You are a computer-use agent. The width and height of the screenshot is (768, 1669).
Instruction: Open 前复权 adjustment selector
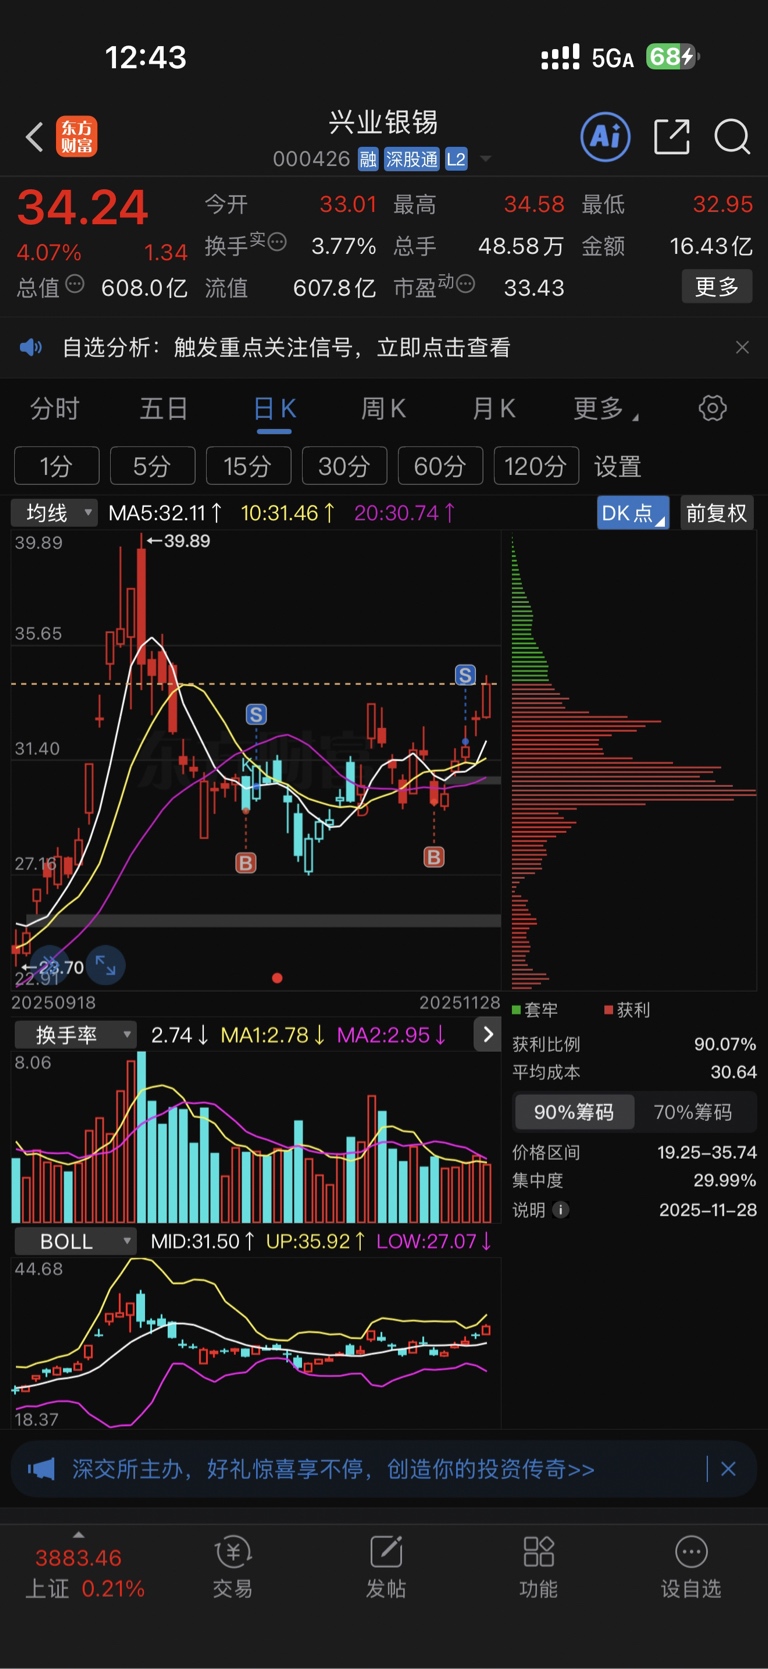pyautogui.click(x=717, y=513)
